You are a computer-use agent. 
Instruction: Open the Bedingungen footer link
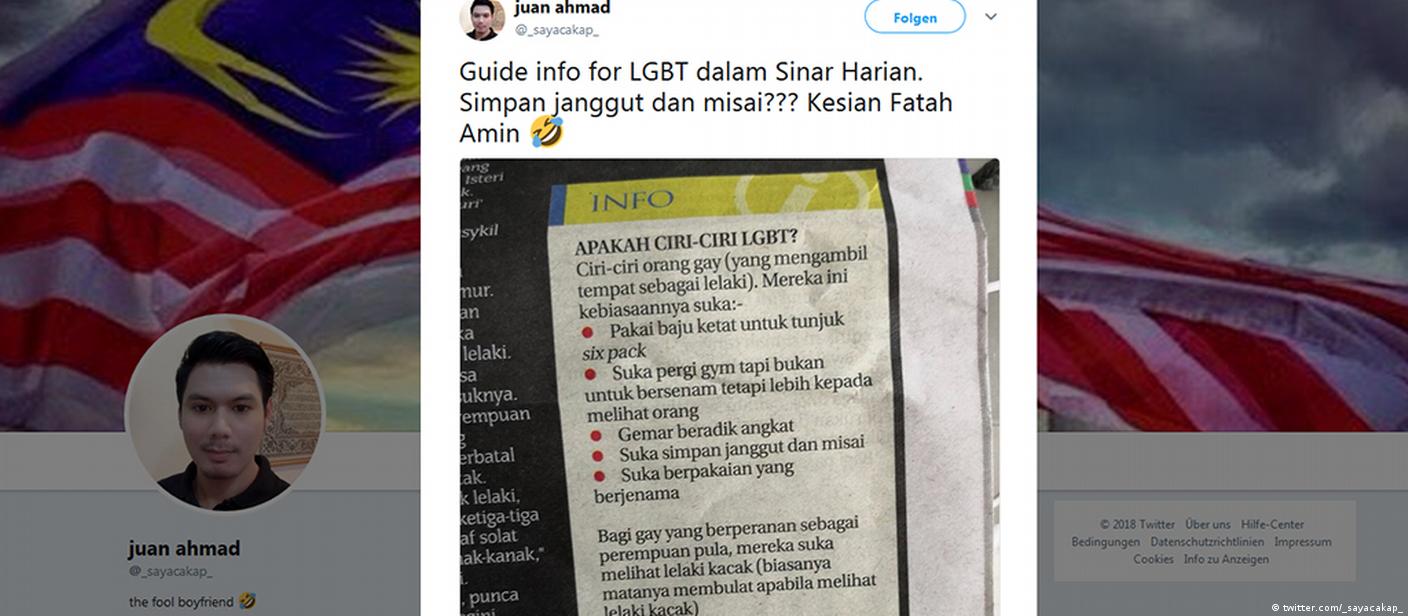[1106, 542]
